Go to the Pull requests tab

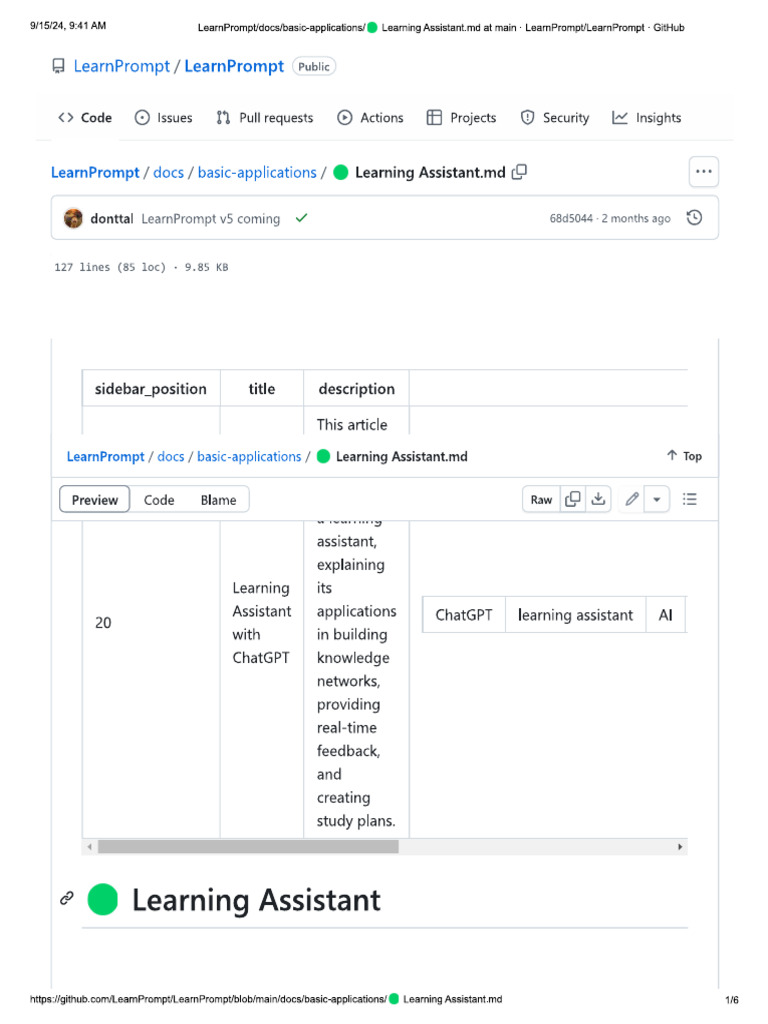click(x=265, y=118)
